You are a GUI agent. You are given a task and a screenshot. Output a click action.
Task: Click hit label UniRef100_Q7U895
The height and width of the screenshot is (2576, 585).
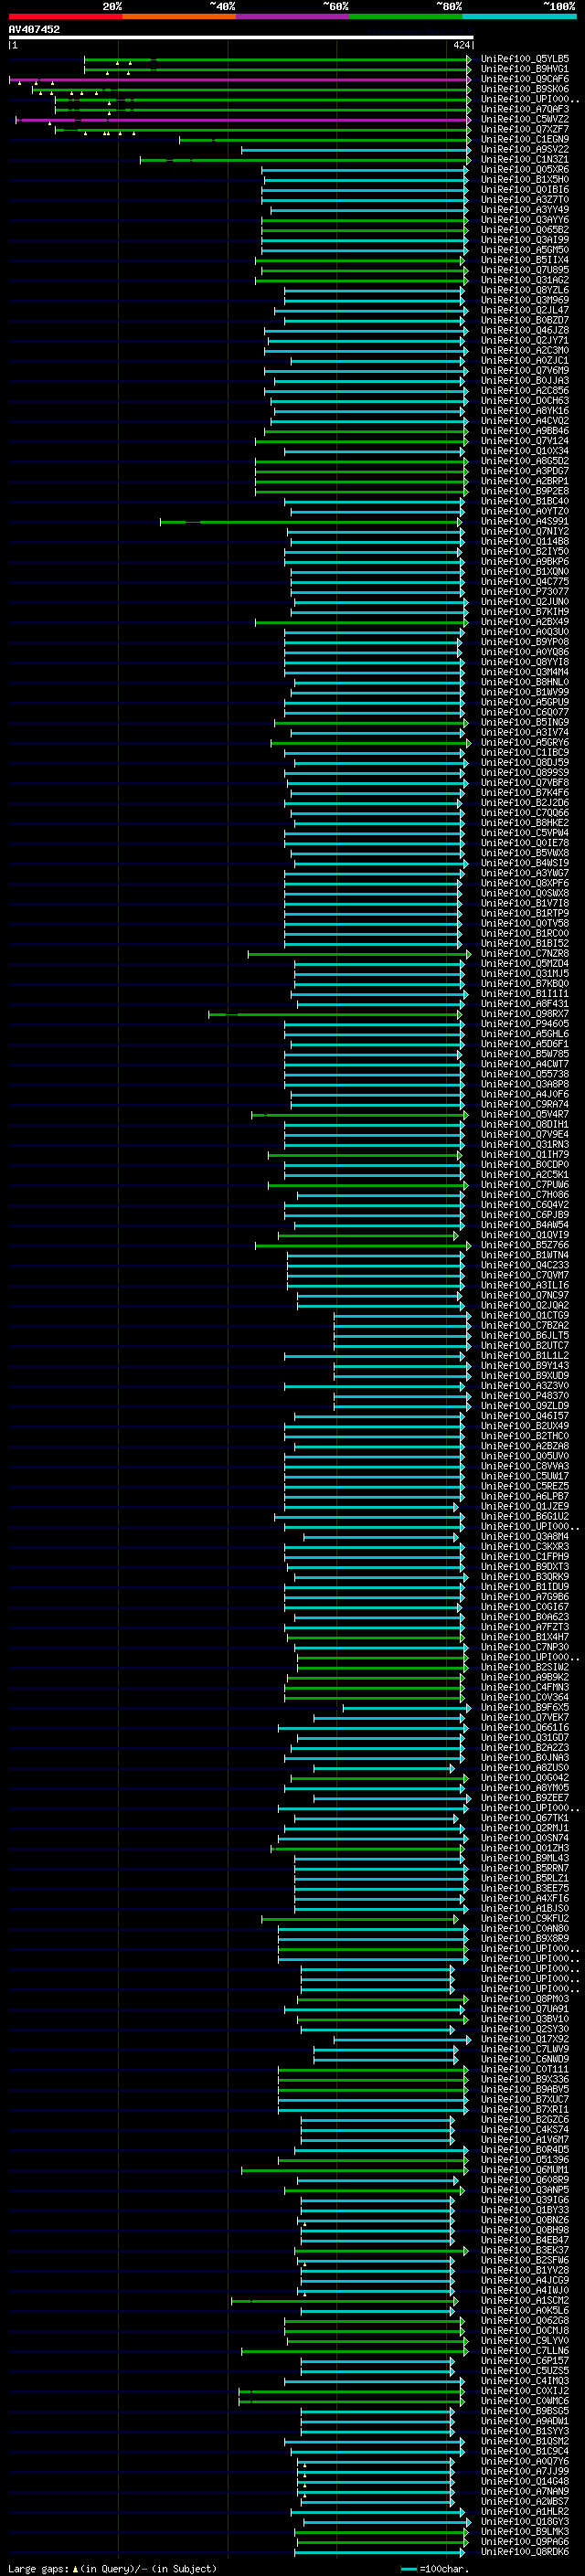point(525,270)
